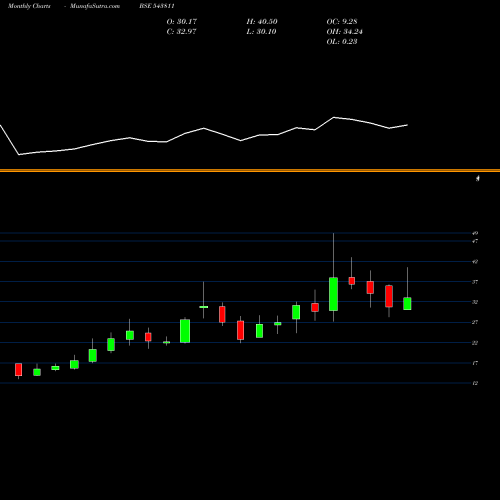Click the 'OL: 0.23' value
The image size is (500, 500).
pos(342,41)
